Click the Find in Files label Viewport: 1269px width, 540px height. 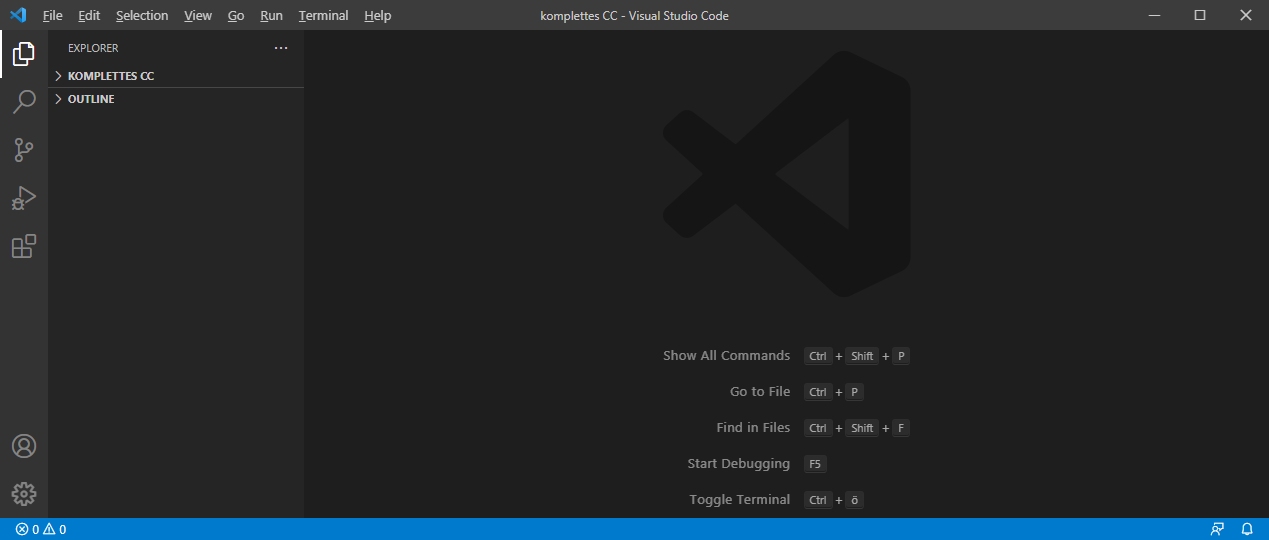point(753,428)
